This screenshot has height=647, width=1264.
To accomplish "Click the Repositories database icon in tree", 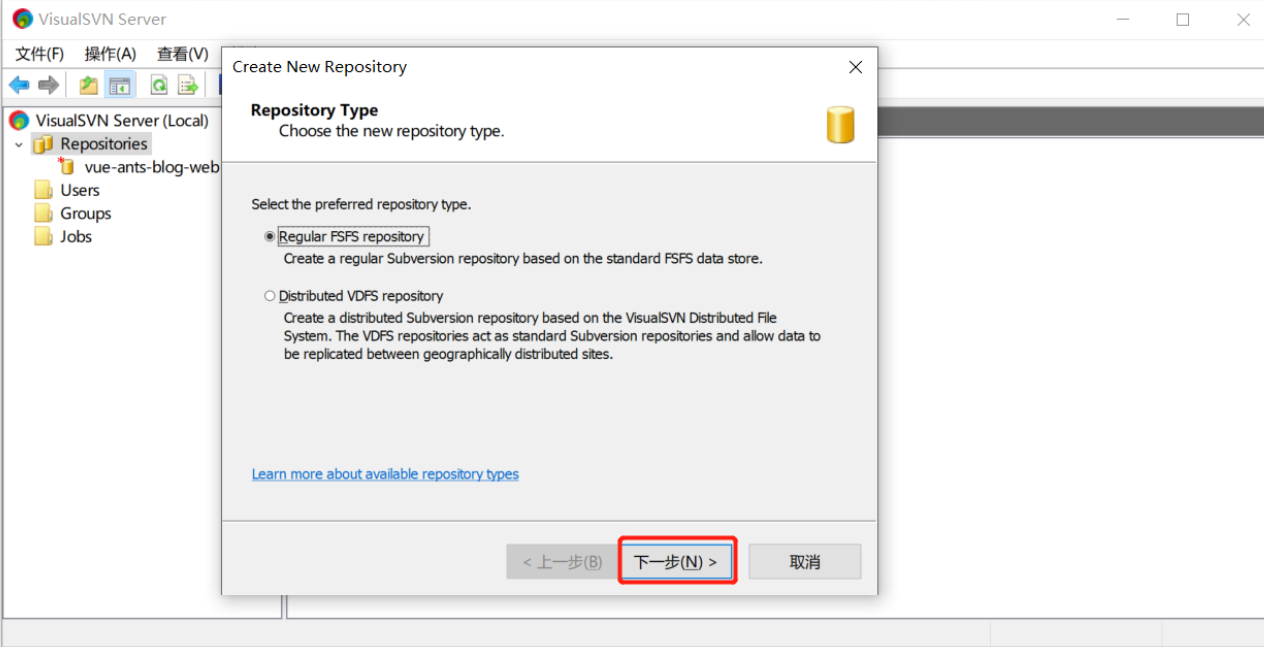I will tap(43, 144).
